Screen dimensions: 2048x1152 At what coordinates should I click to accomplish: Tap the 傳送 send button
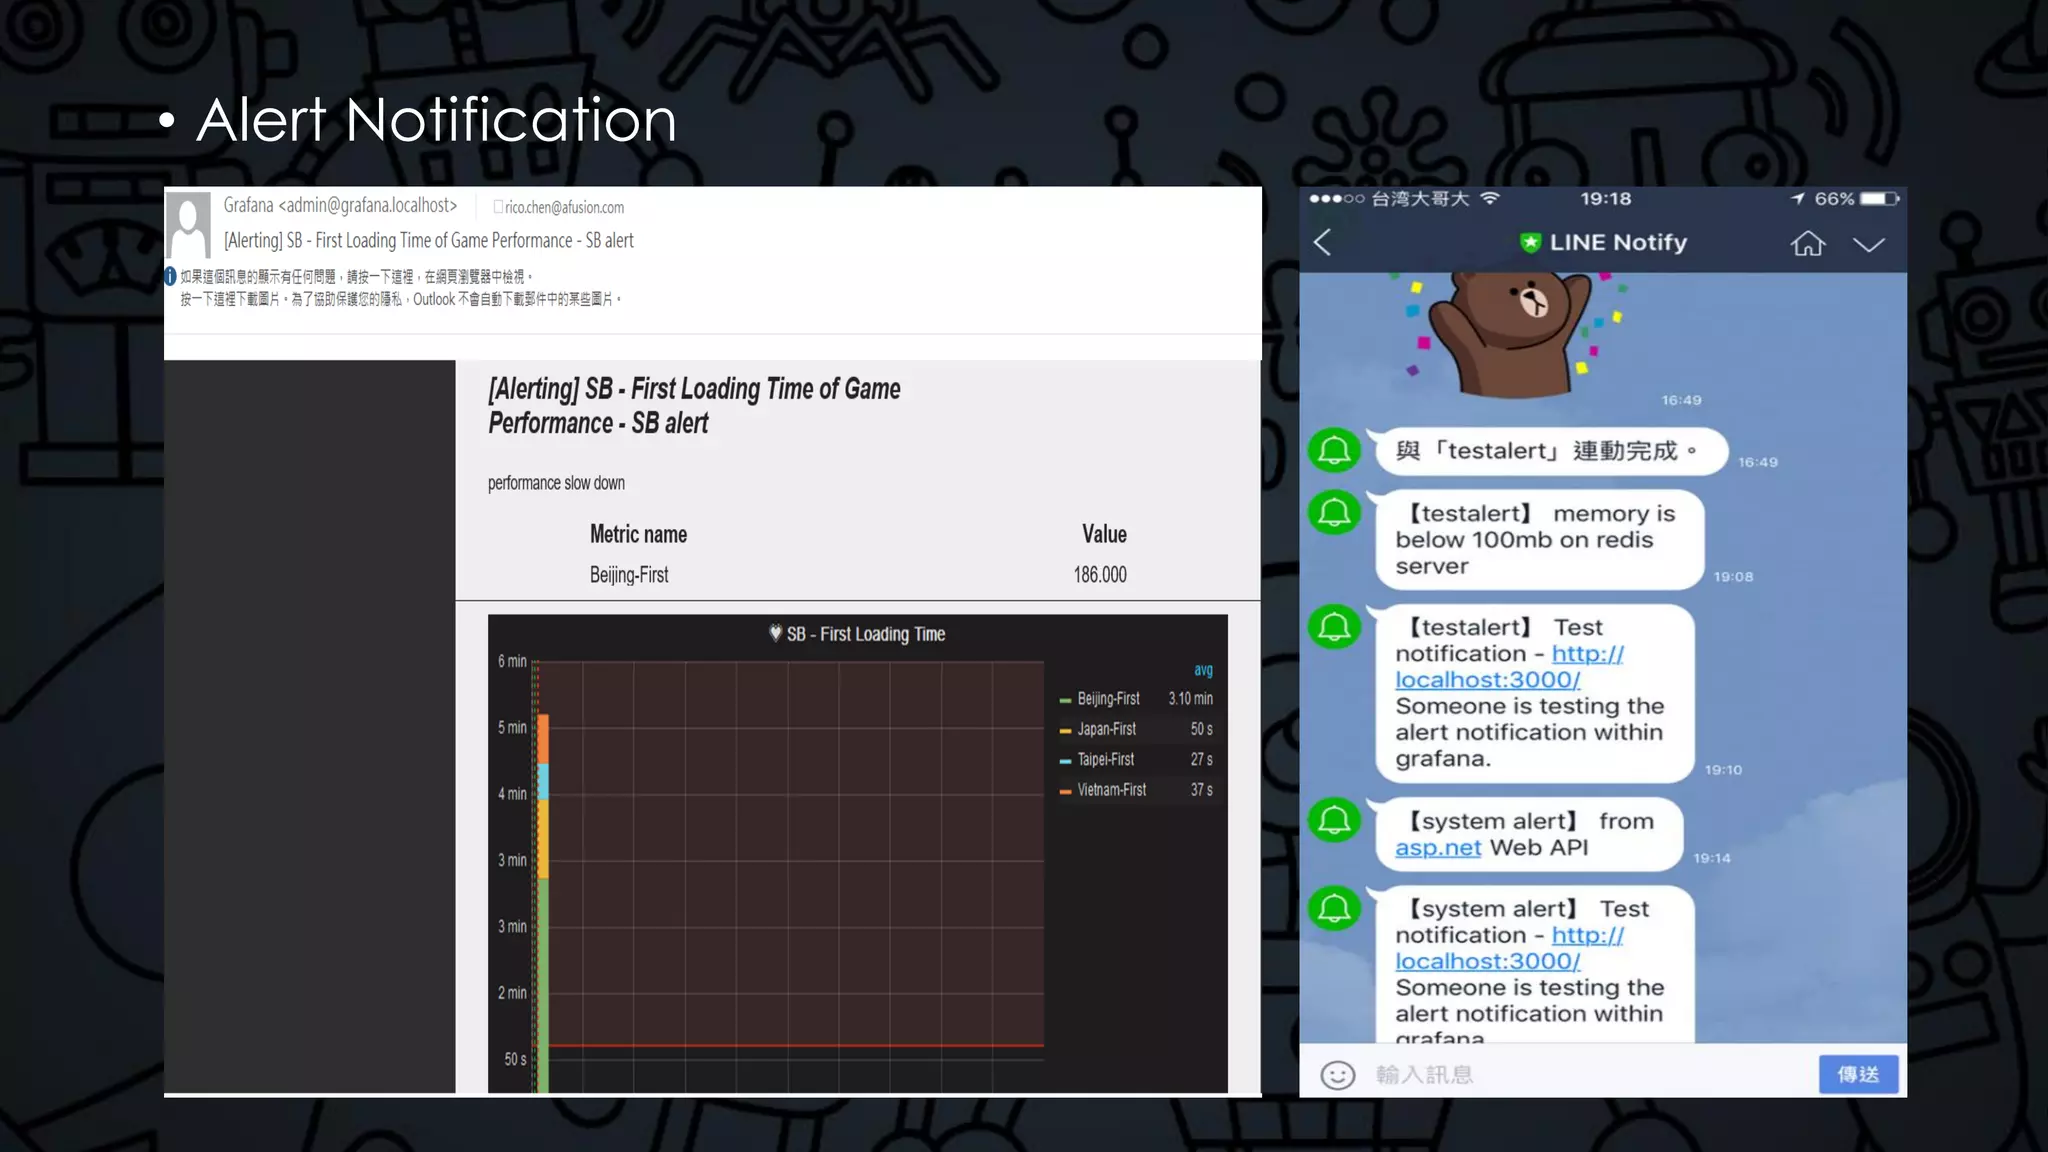[1858, 1075]
